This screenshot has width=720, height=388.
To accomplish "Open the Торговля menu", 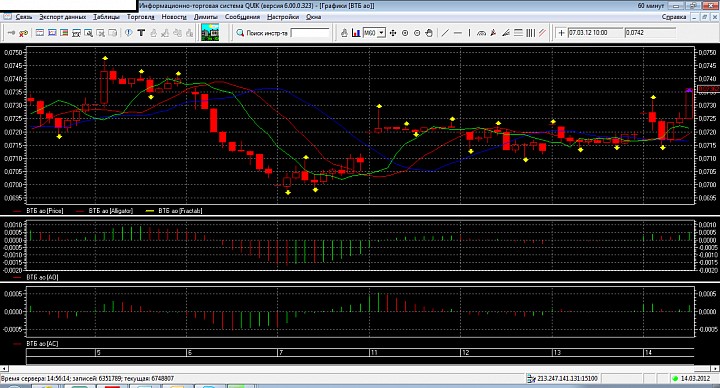I will [141, 17].
